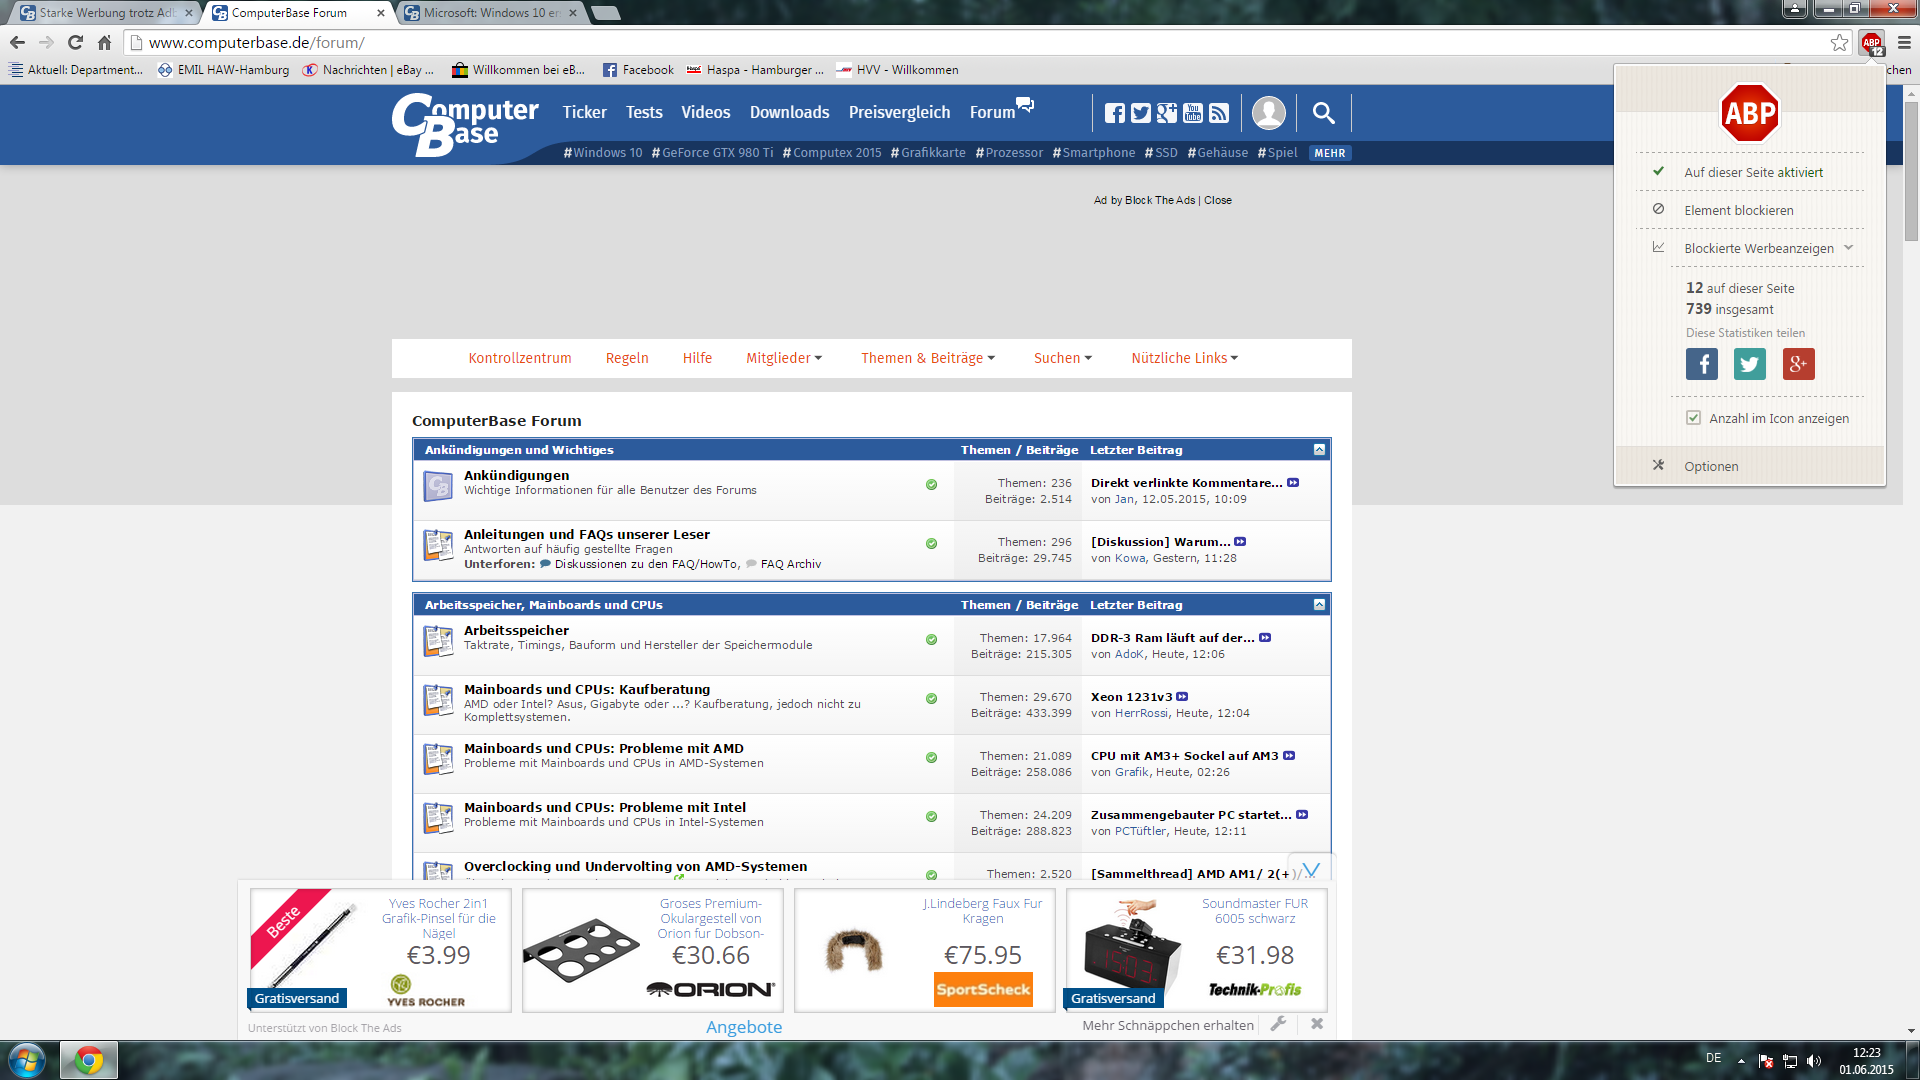The width and height of the screenshot is (1920, 1080).
Task: Click the Twitter icon in site header
Action: tap(1140, 113)
